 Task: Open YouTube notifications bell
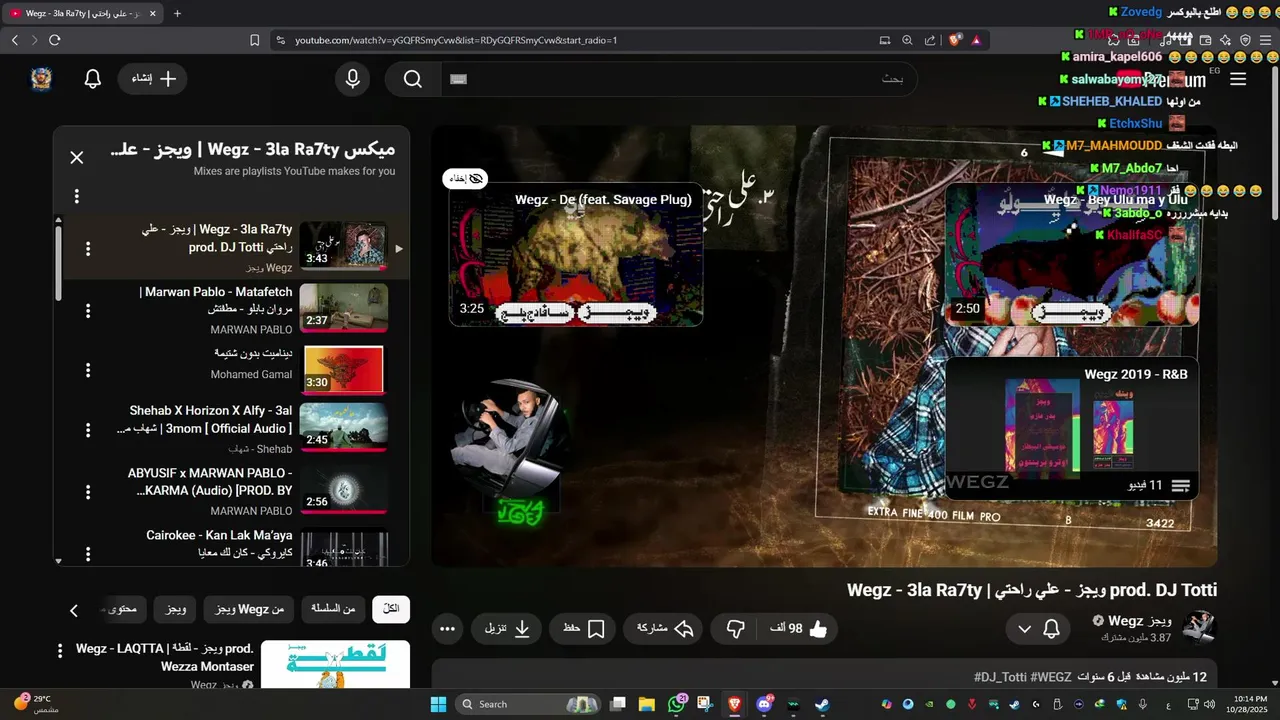click(93, 79)
